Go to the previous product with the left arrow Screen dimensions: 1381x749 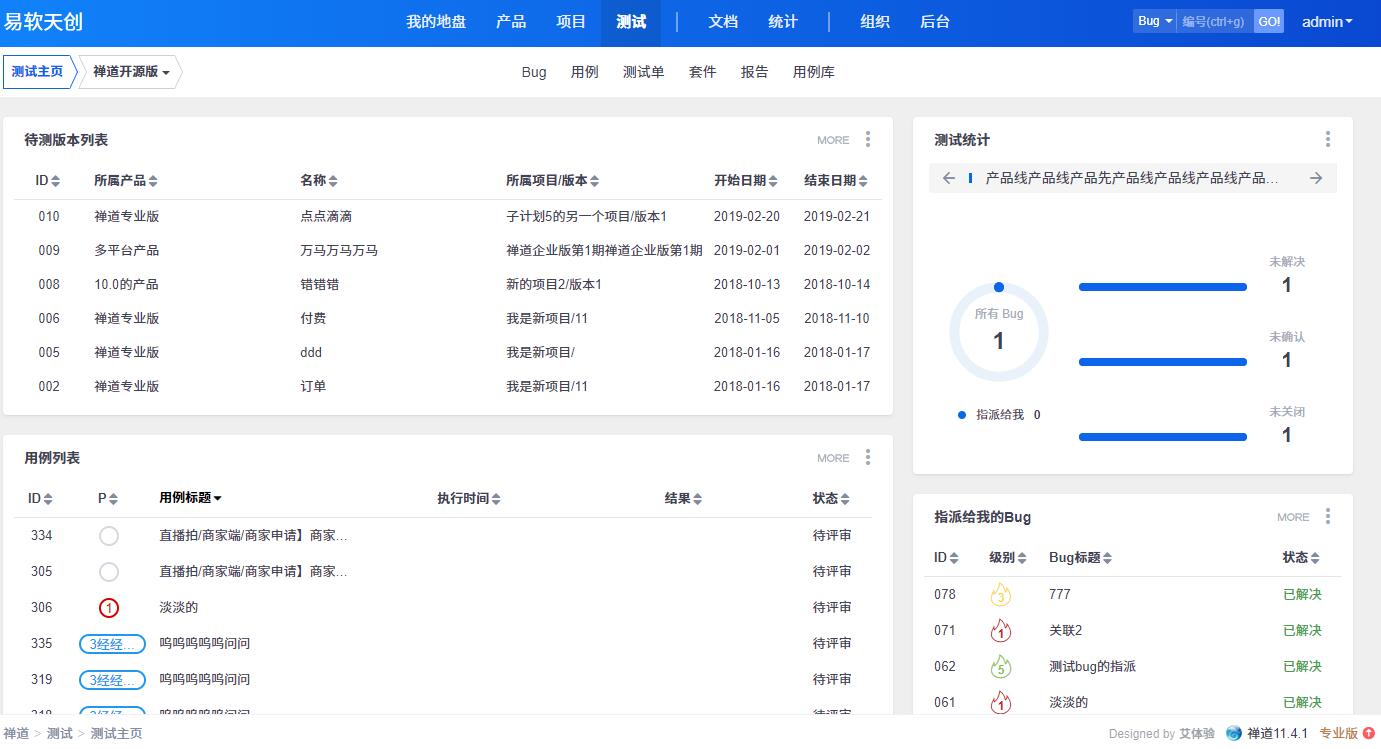(x=949, y=178)
